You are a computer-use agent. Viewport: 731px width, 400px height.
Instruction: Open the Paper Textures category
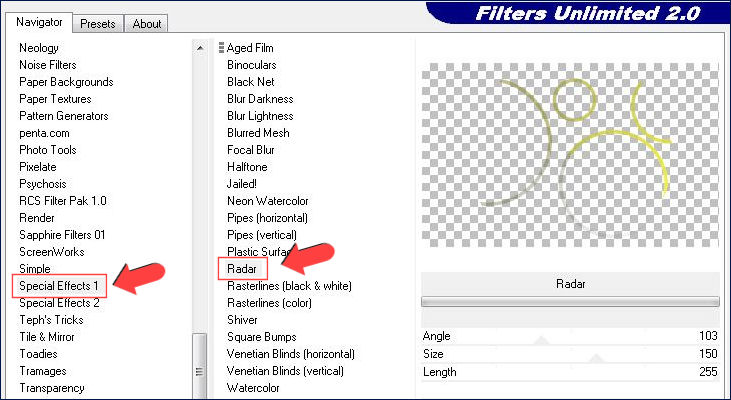click(x=55, y=99)
